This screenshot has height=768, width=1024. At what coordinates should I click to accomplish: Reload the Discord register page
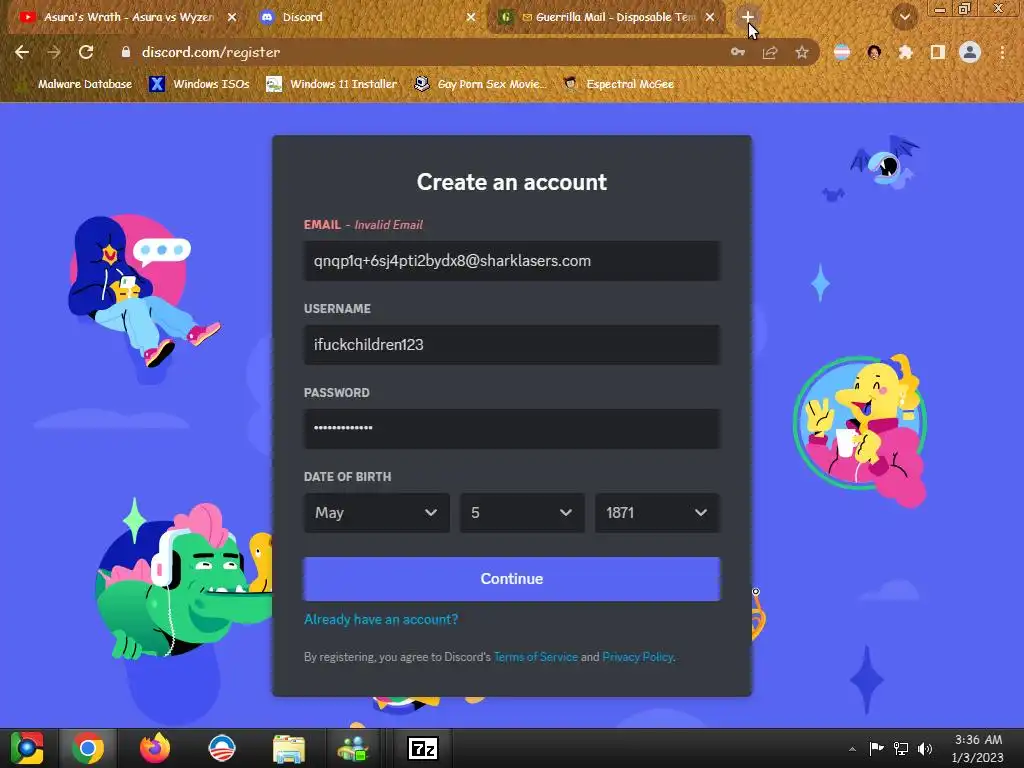click(x=86, y=52)
